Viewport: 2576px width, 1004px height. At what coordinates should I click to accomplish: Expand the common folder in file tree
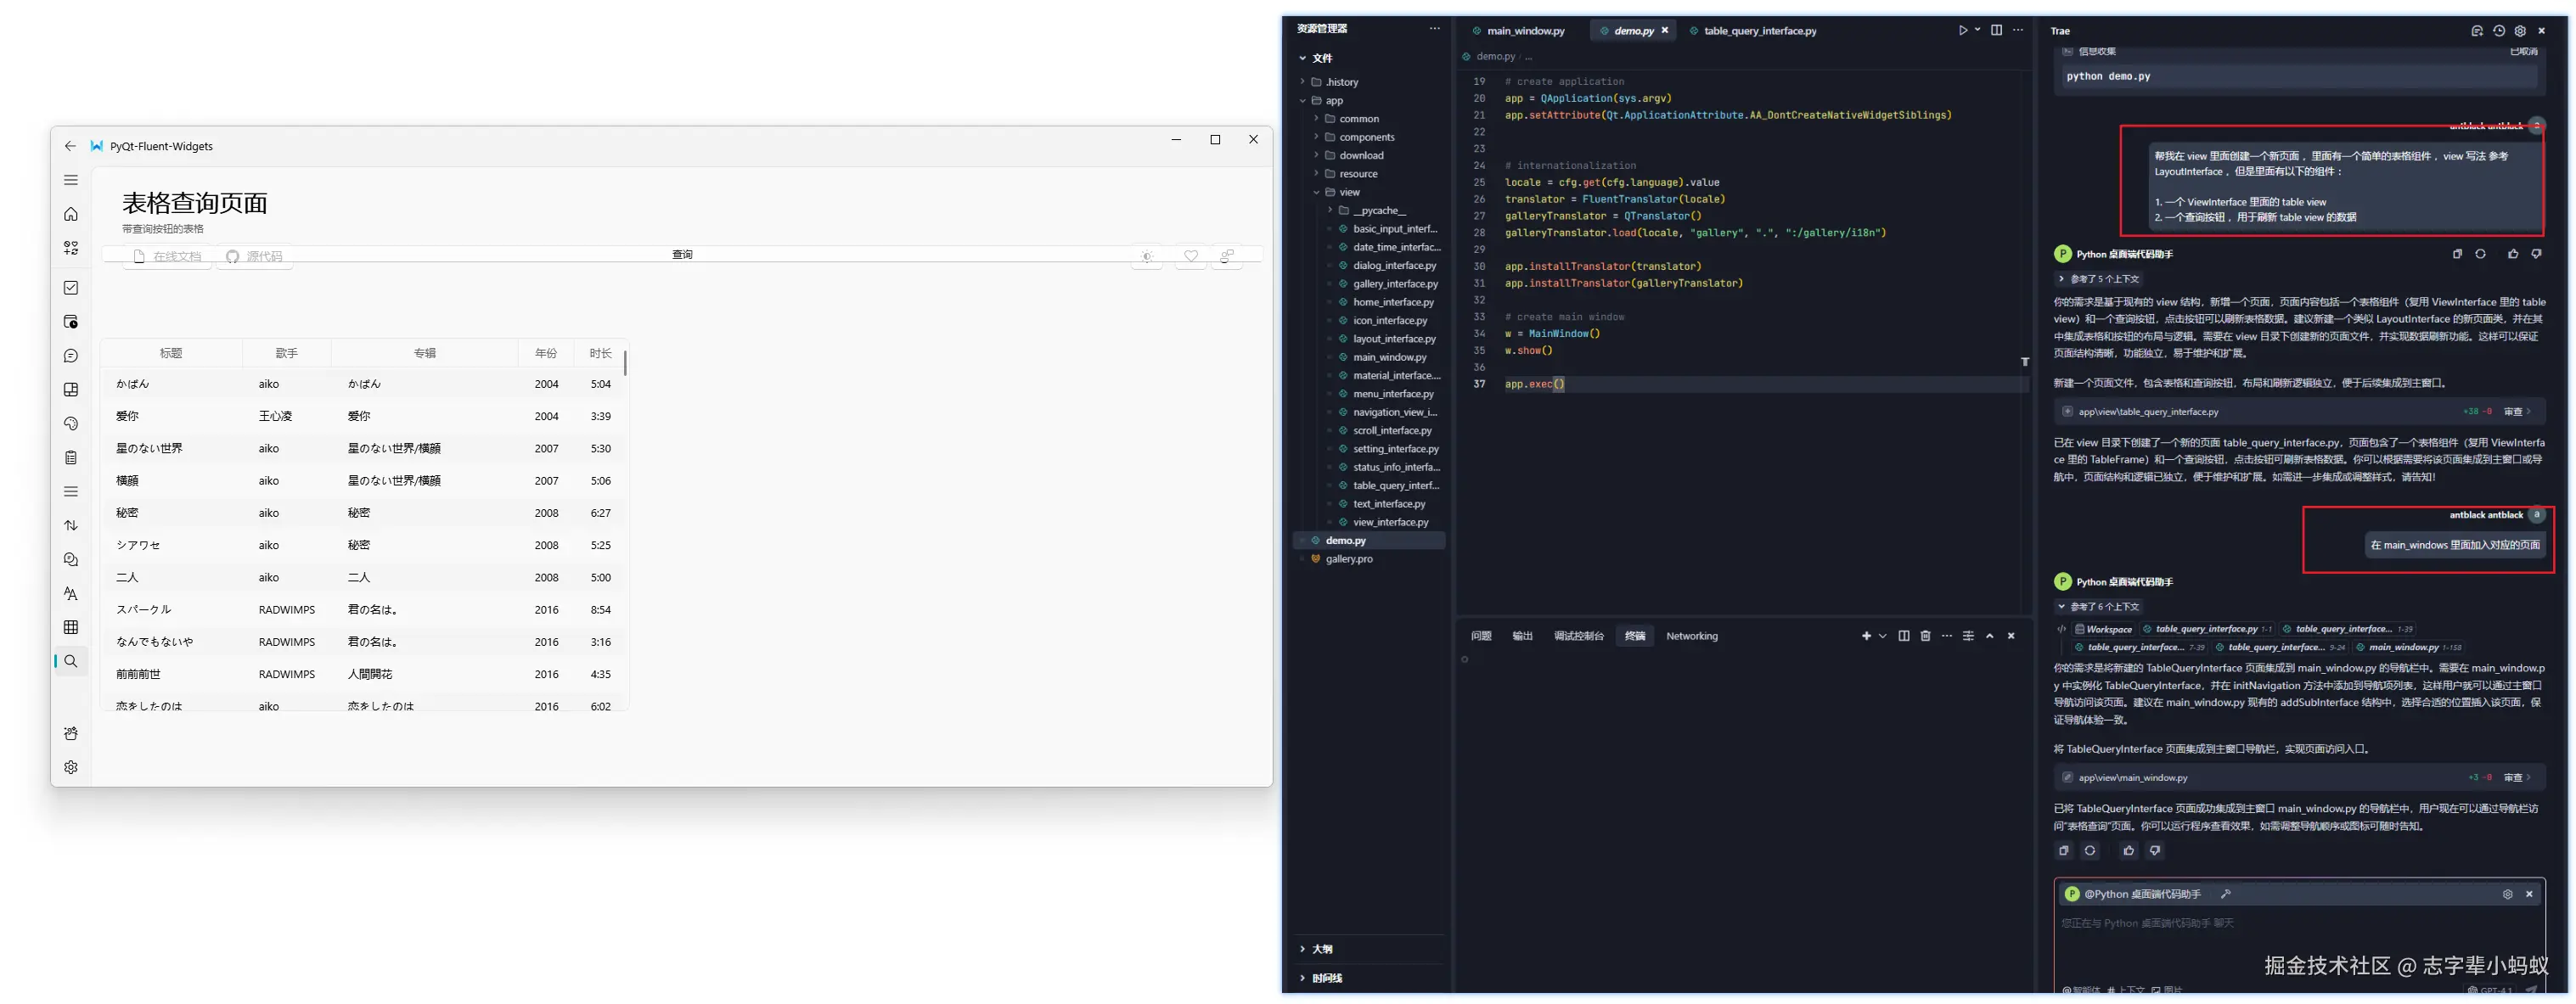click(x=1358, y=119)
